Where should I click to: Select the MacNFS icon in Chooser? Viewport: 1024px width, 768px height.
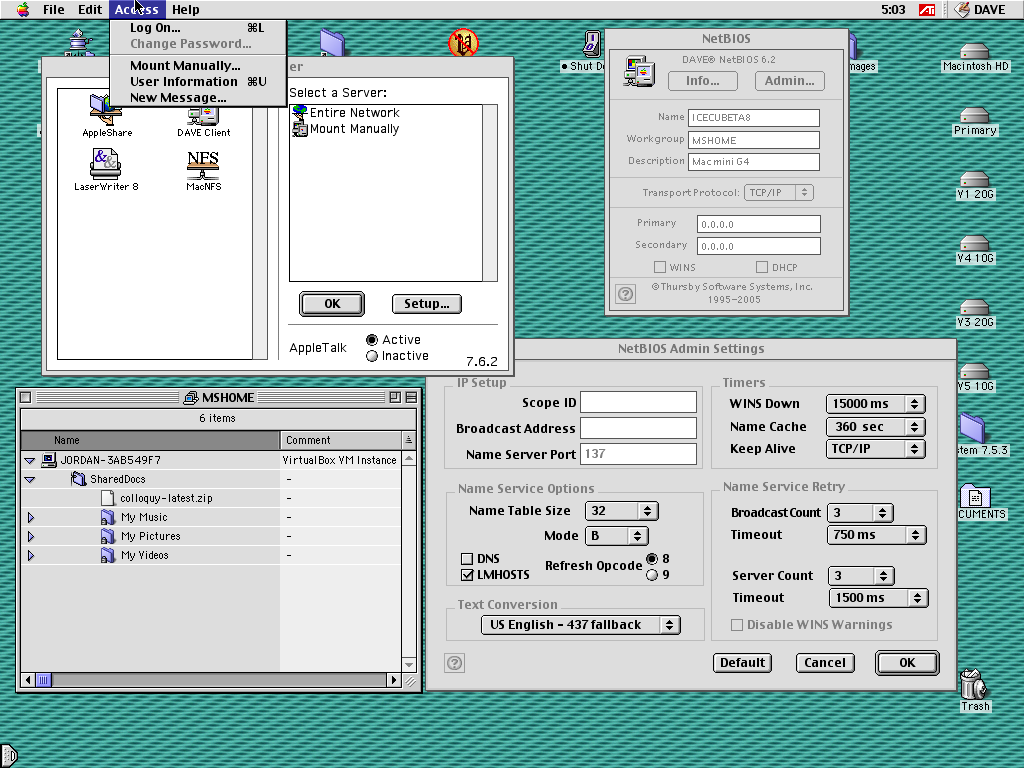click(203, 164)
